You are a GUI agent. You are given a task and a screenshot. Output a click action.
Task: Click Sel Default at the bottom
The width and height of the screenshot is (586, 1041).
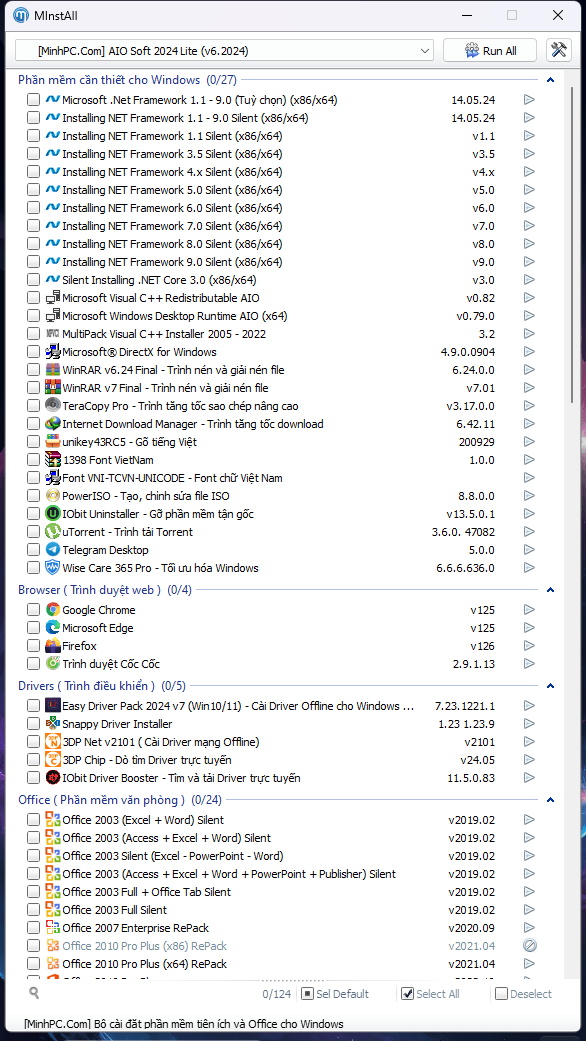point(335,994)
